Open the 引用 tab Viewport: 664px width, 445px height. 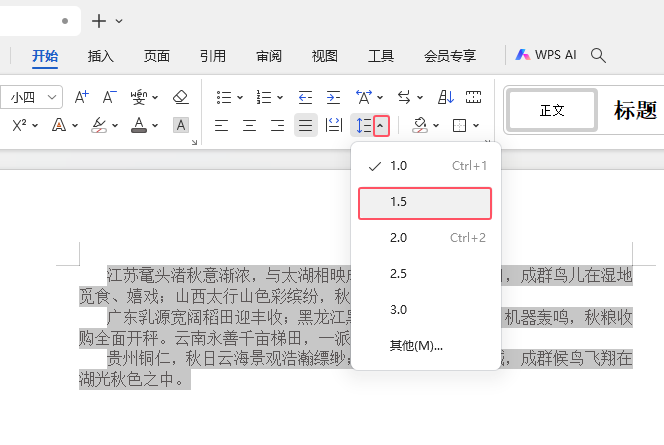tap(213, 56)
